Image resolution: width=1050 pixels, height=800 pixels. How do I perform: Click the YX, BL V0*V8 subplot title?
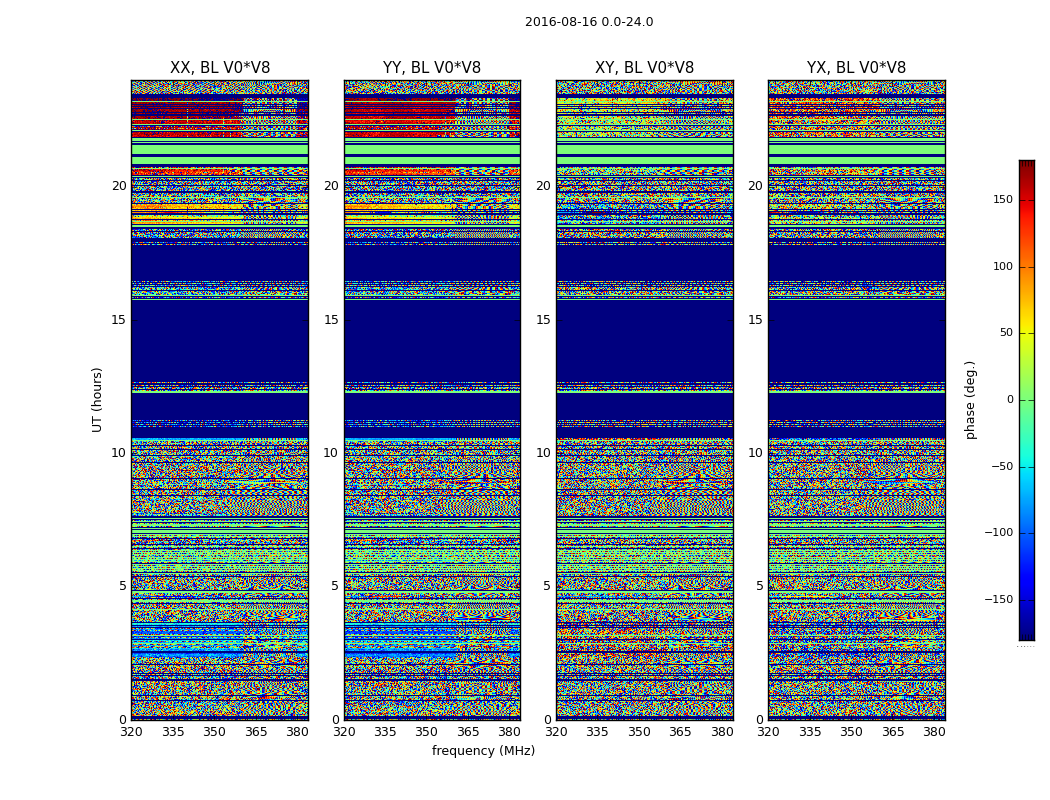(x=856, y=68)
